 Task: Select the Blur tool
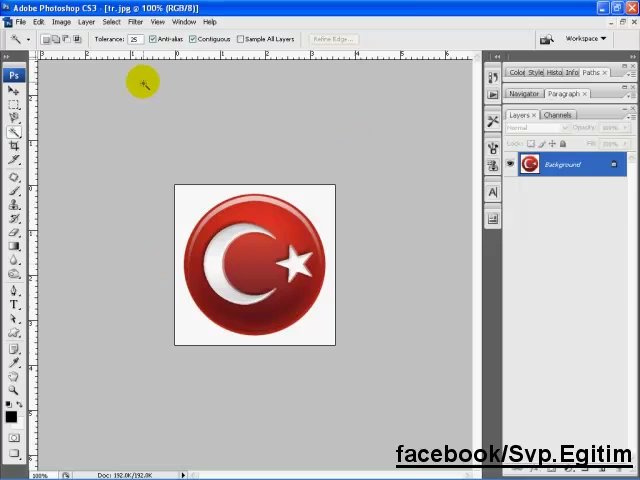[x=13, y=260]
